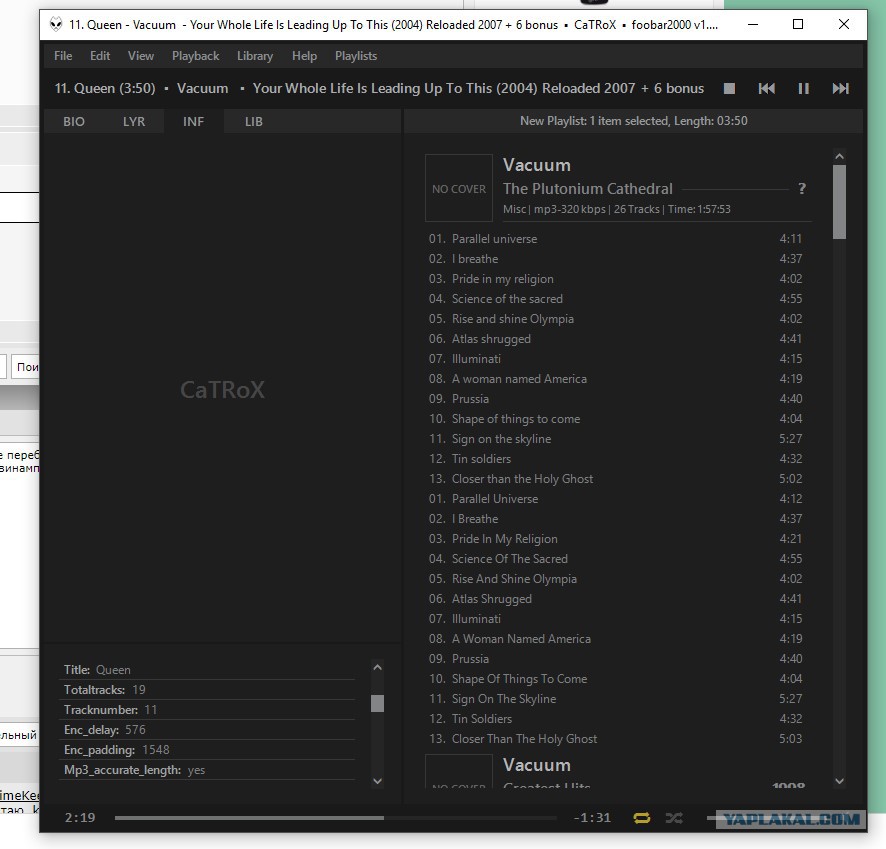
Task: Click the Tracknumber: 11 metadata row
Action: [207, 710]
